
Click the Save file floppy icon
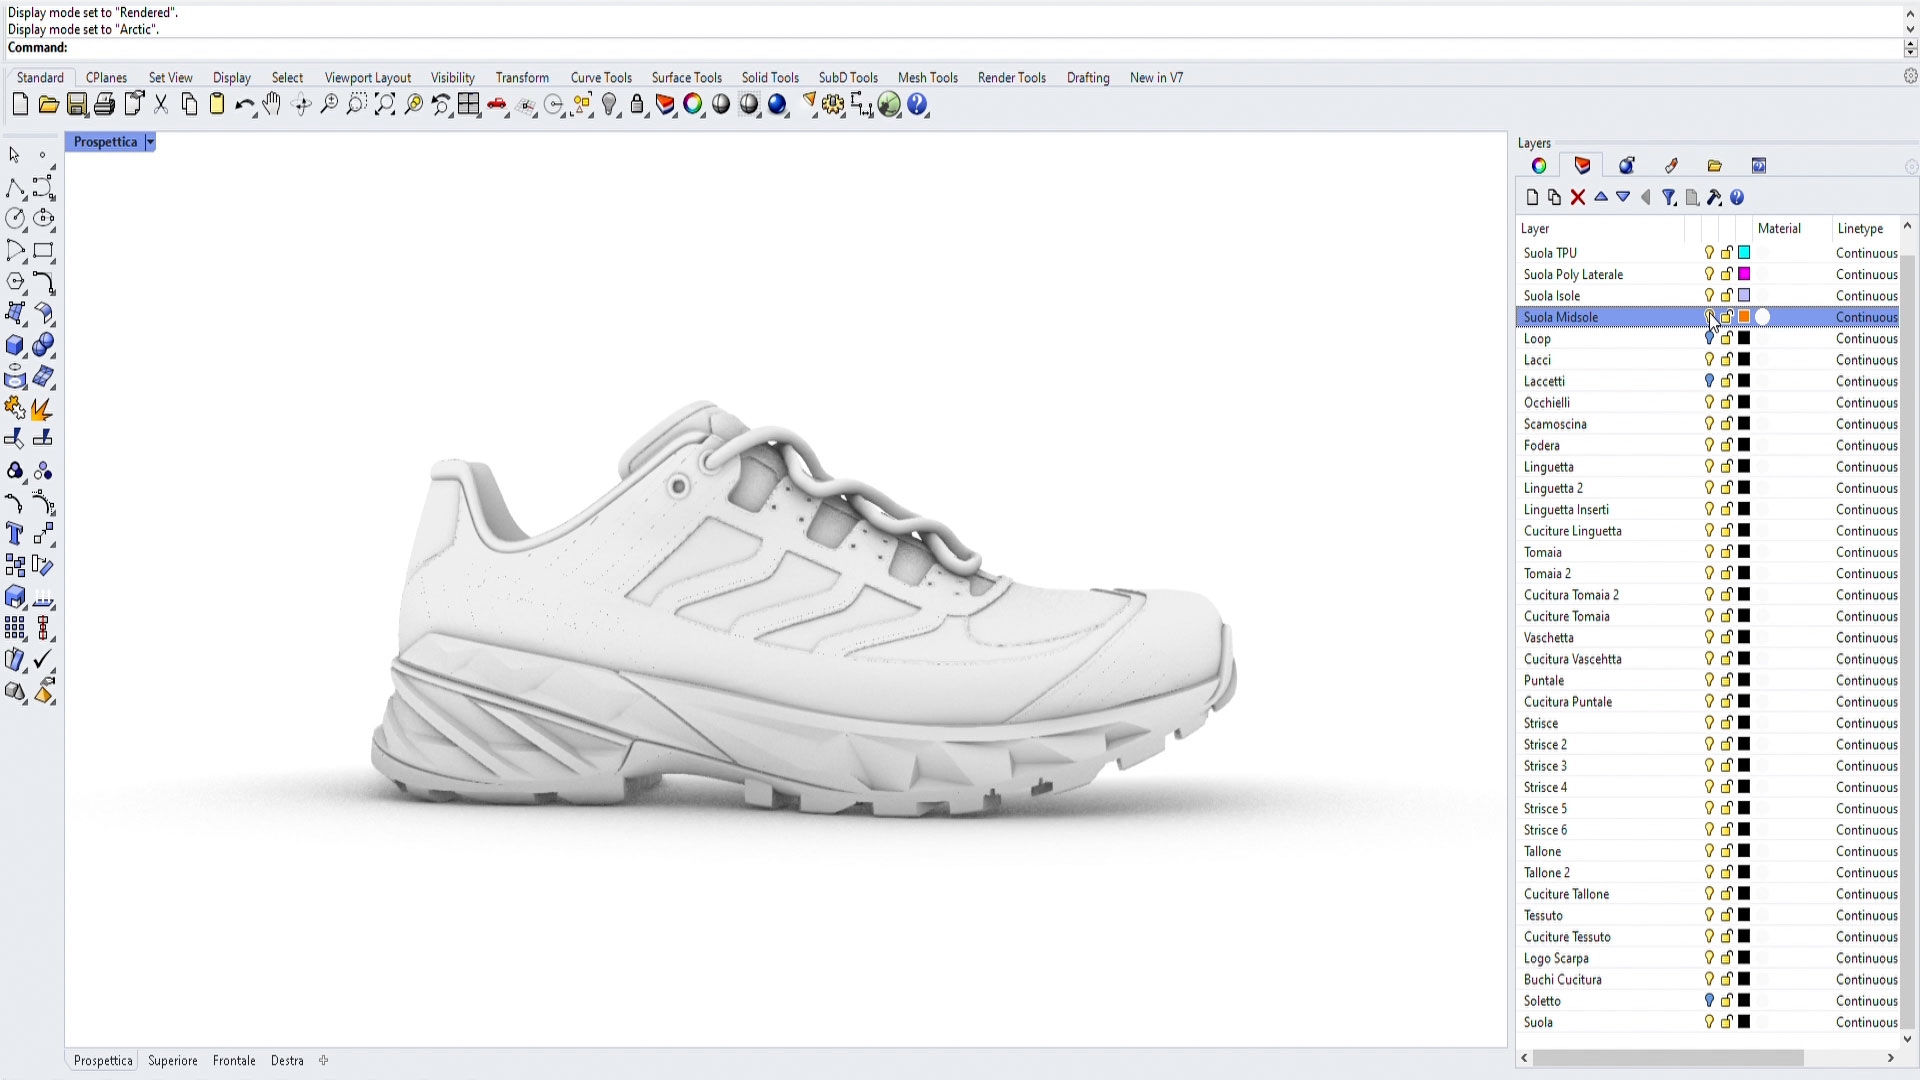pos(76,105)
